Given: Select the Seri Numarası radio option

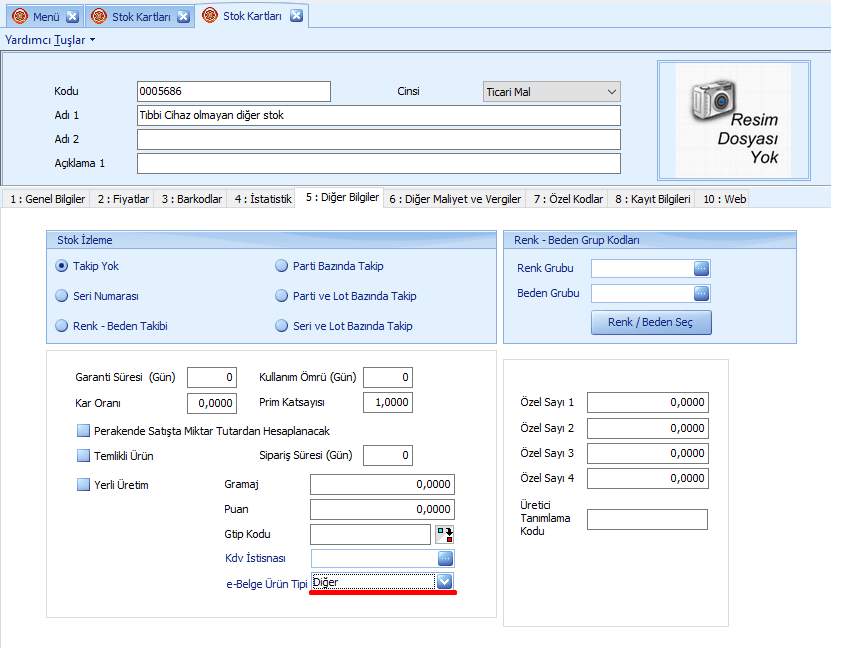Looking at the screenshot, I should pyautogui.click(x=62, y=296).
